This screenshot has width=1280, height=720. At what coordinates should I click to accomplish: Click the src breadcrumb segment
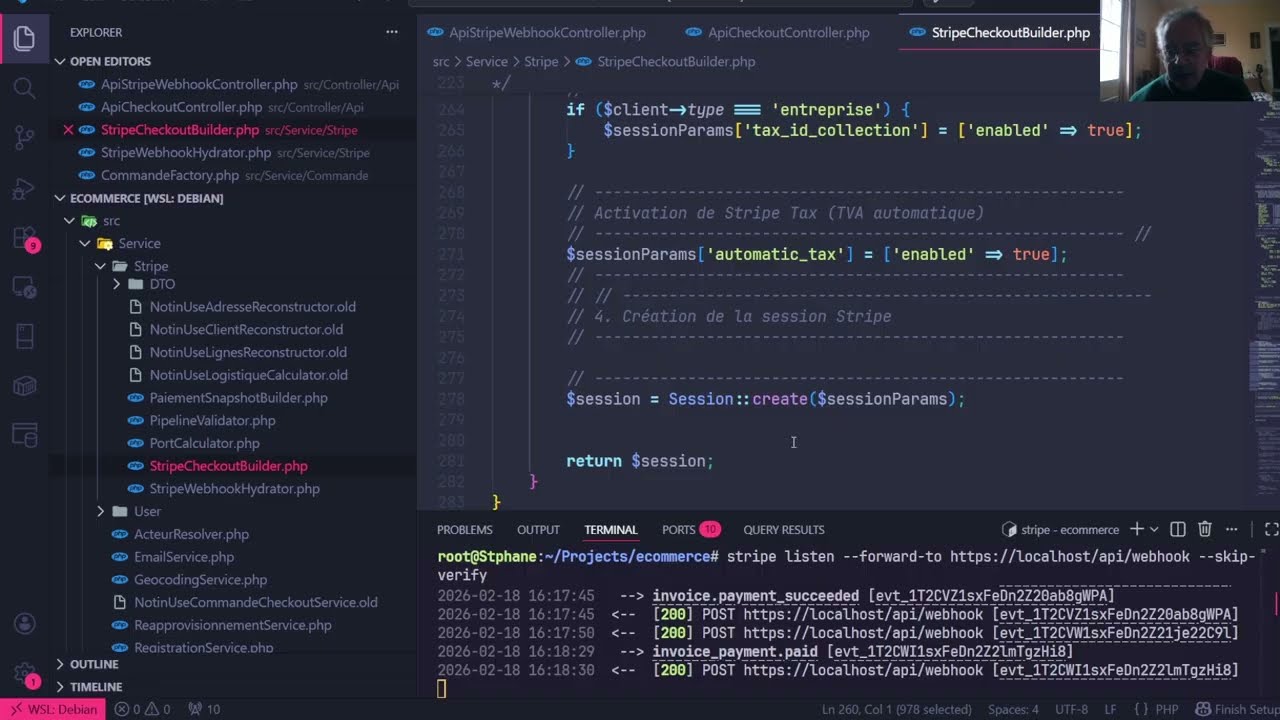(x=441, y=61)
